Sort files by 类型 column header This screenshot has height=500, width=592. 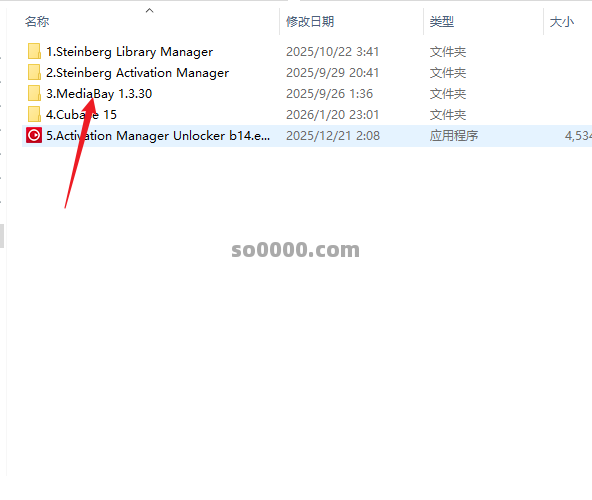[442, 22]
